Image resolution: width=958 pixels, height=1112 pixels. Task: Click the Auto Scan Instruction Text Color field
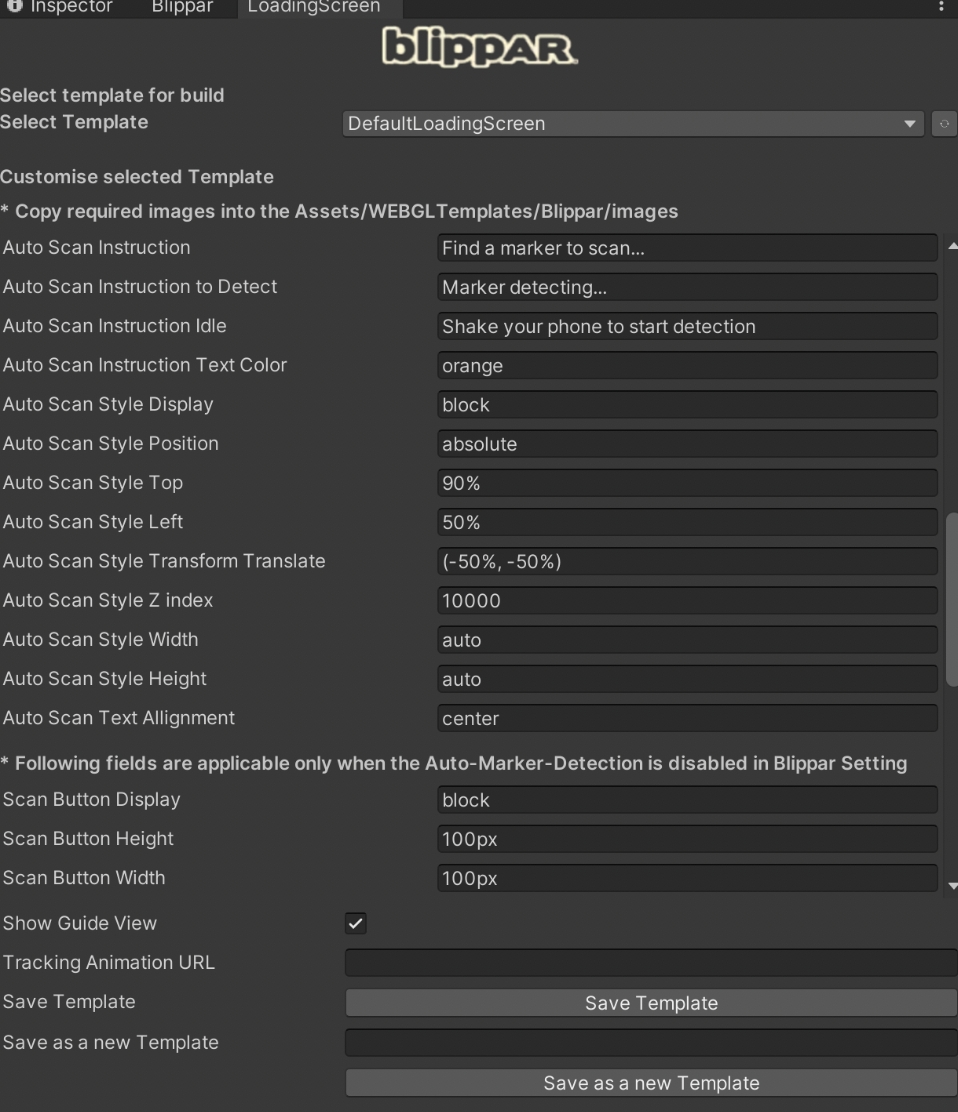[687, 366]
